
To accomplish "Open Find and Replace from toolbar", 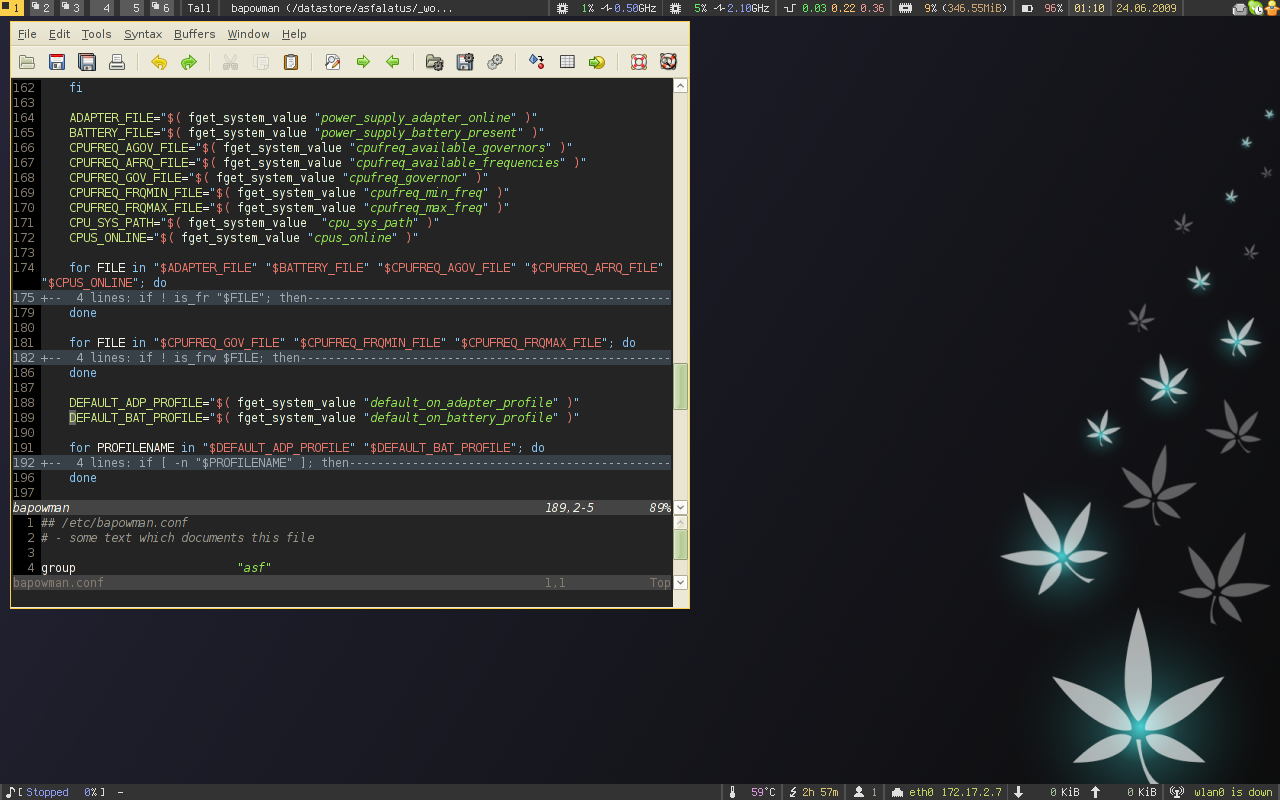I will click(x=333, y=62).
